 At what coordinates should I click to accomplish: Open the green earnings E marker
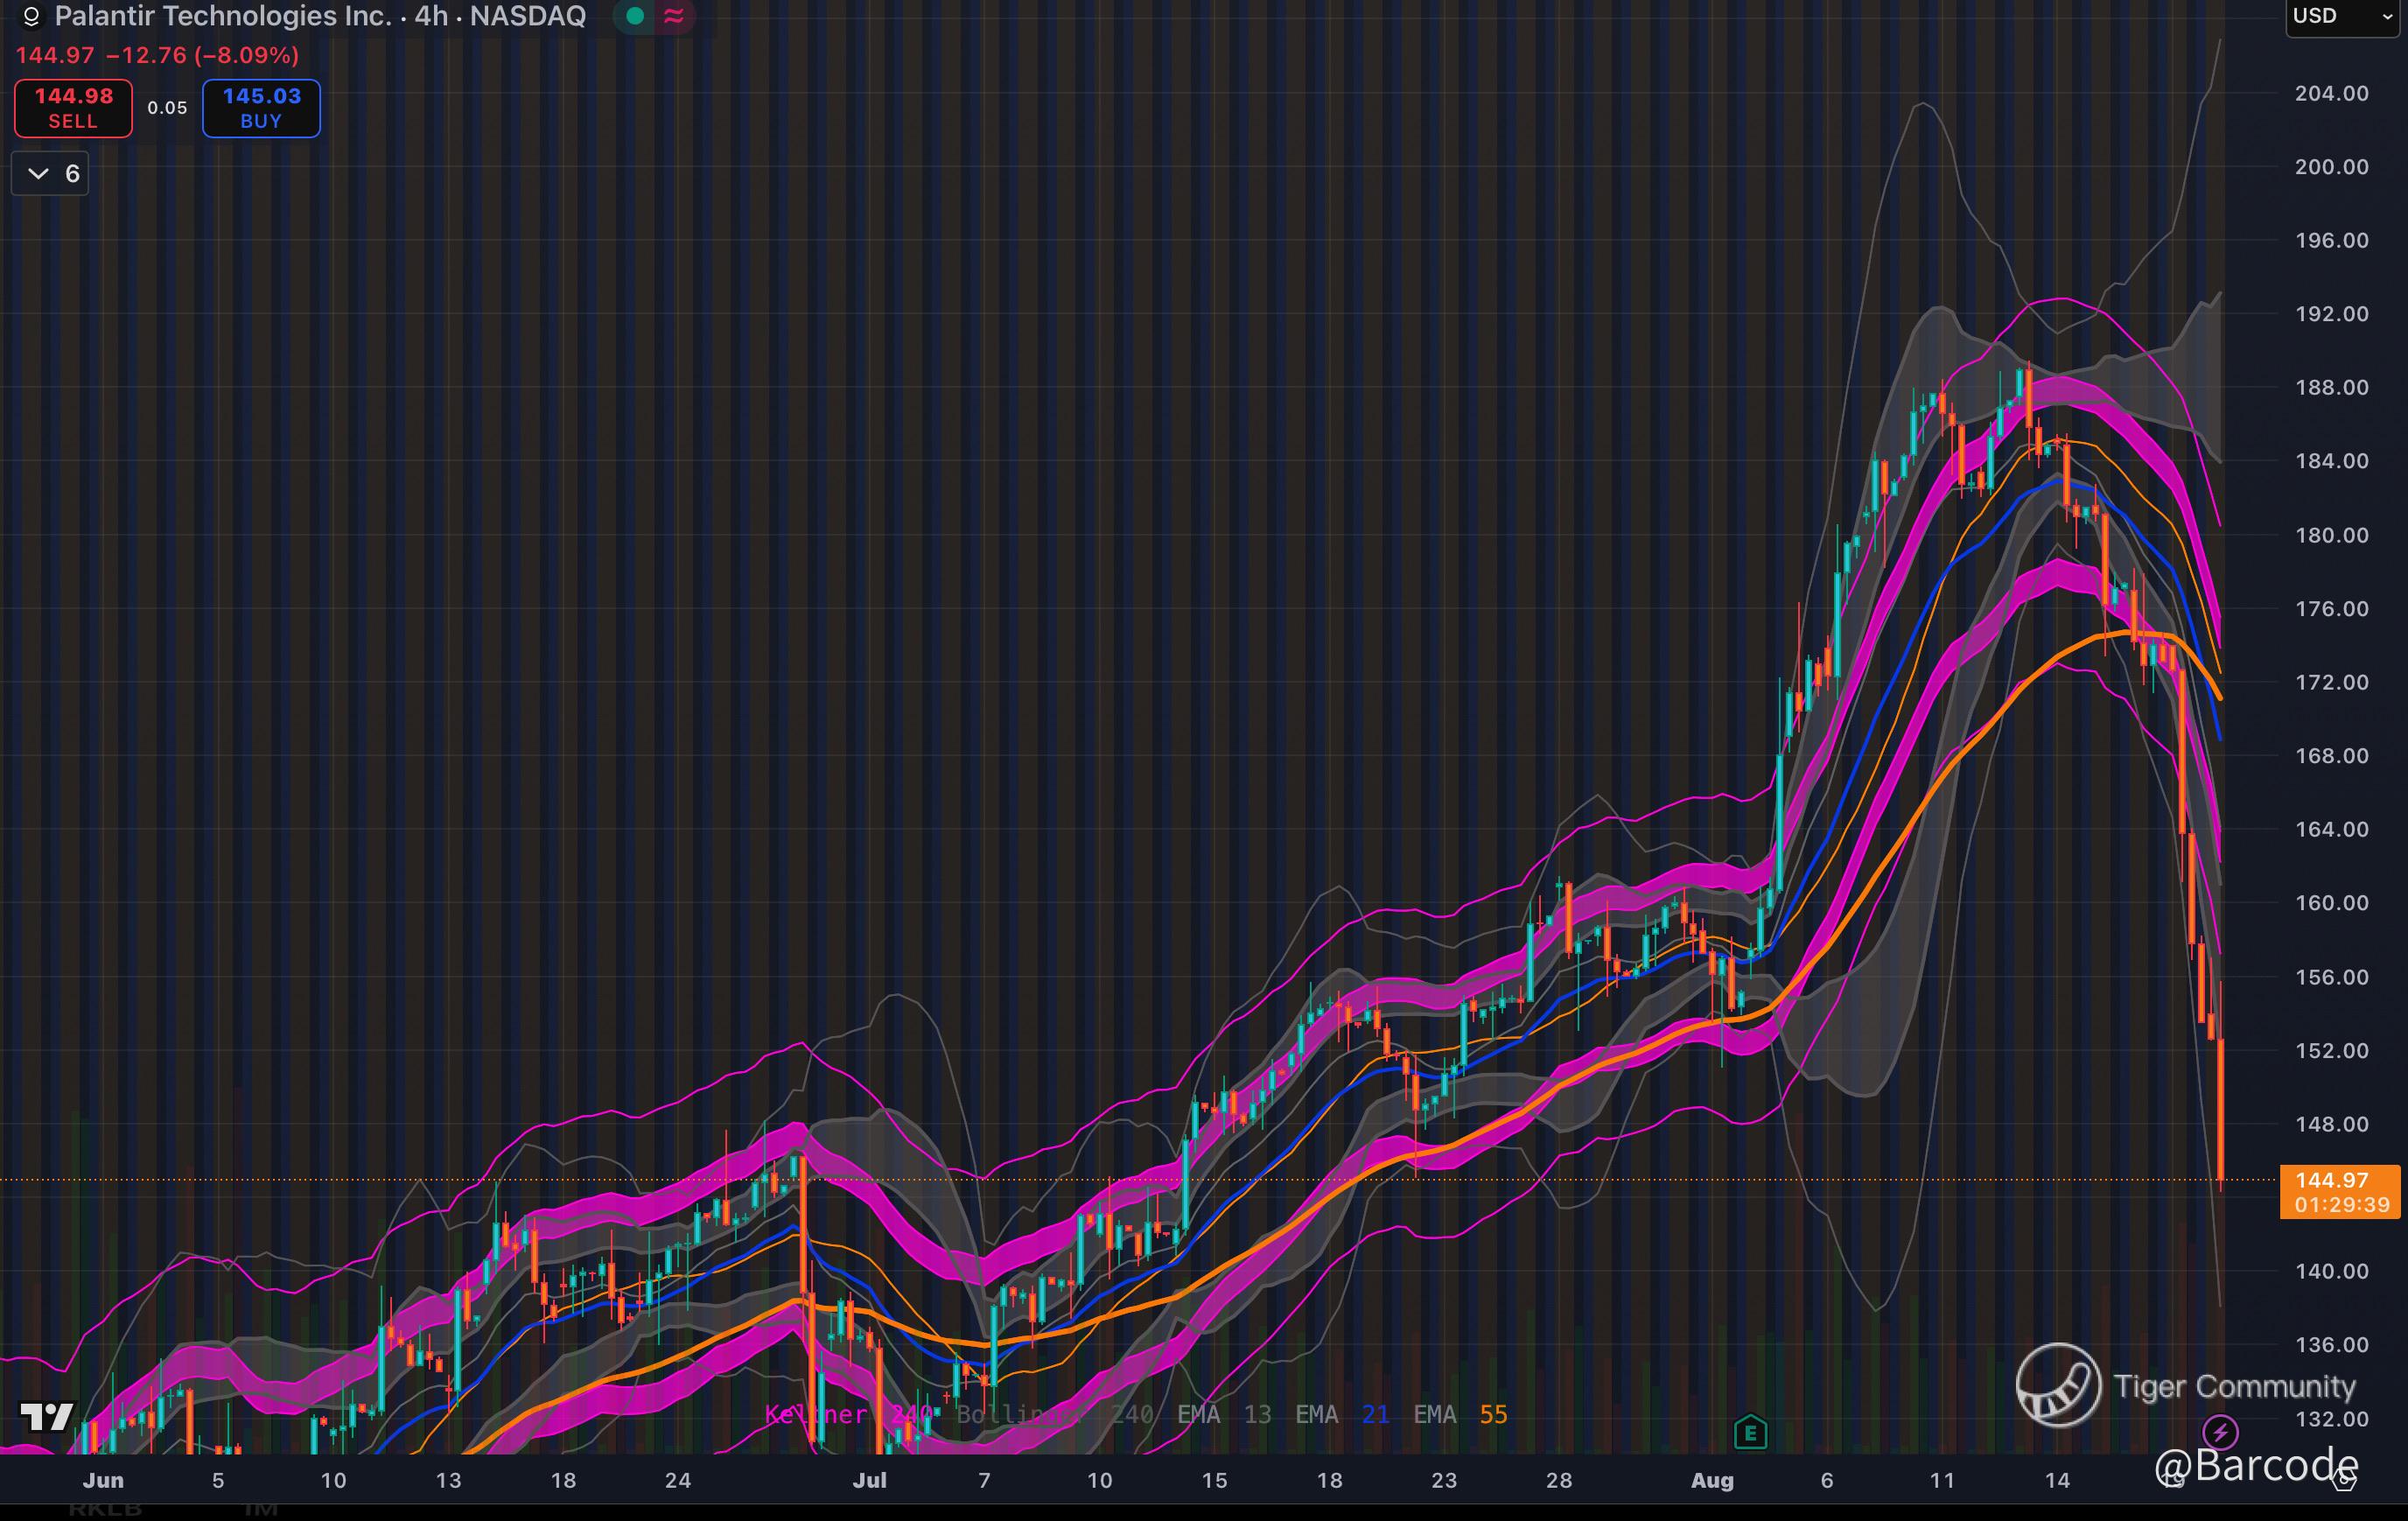point(1750,1433)
